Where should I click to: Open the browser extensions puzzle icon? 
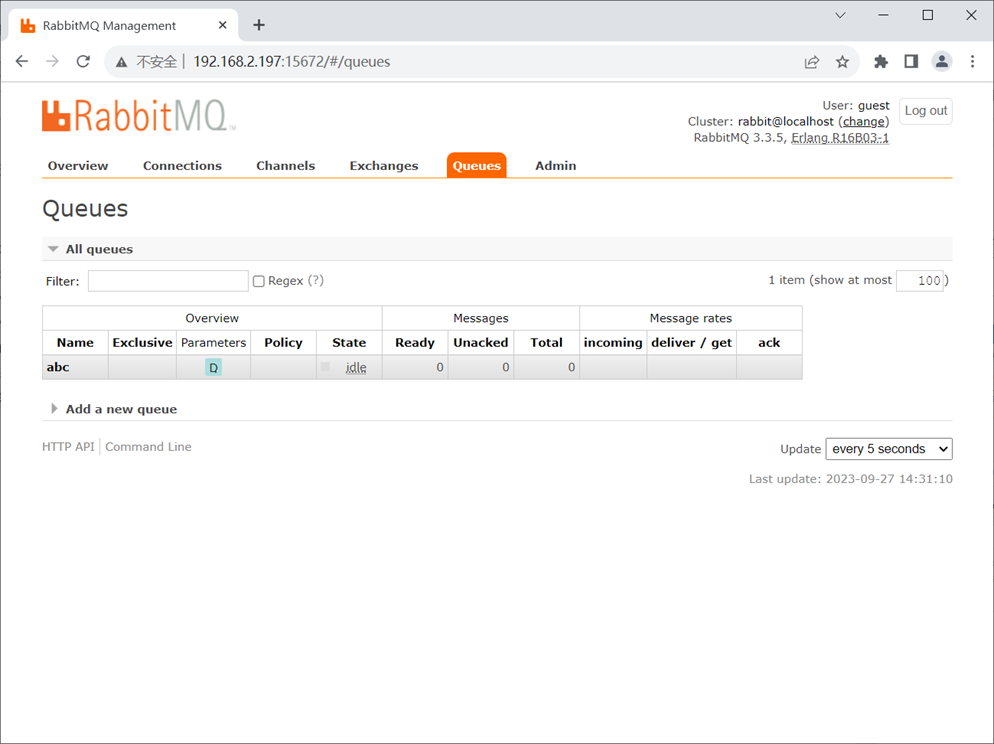click(x=881, y=61)
